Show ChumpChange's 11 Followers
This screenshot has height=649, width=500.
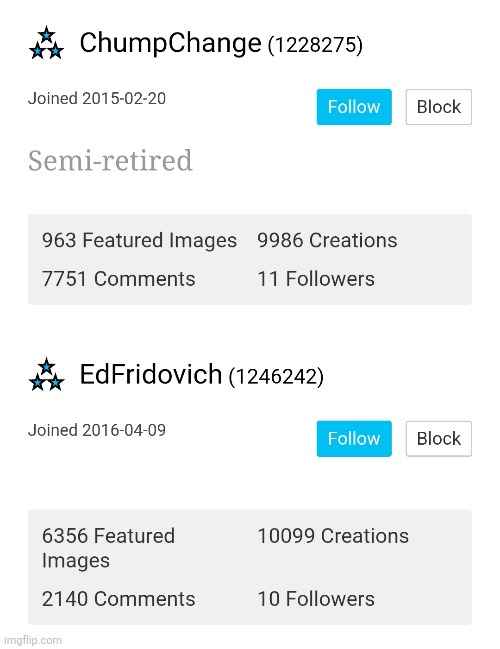(x=316, y=279)
